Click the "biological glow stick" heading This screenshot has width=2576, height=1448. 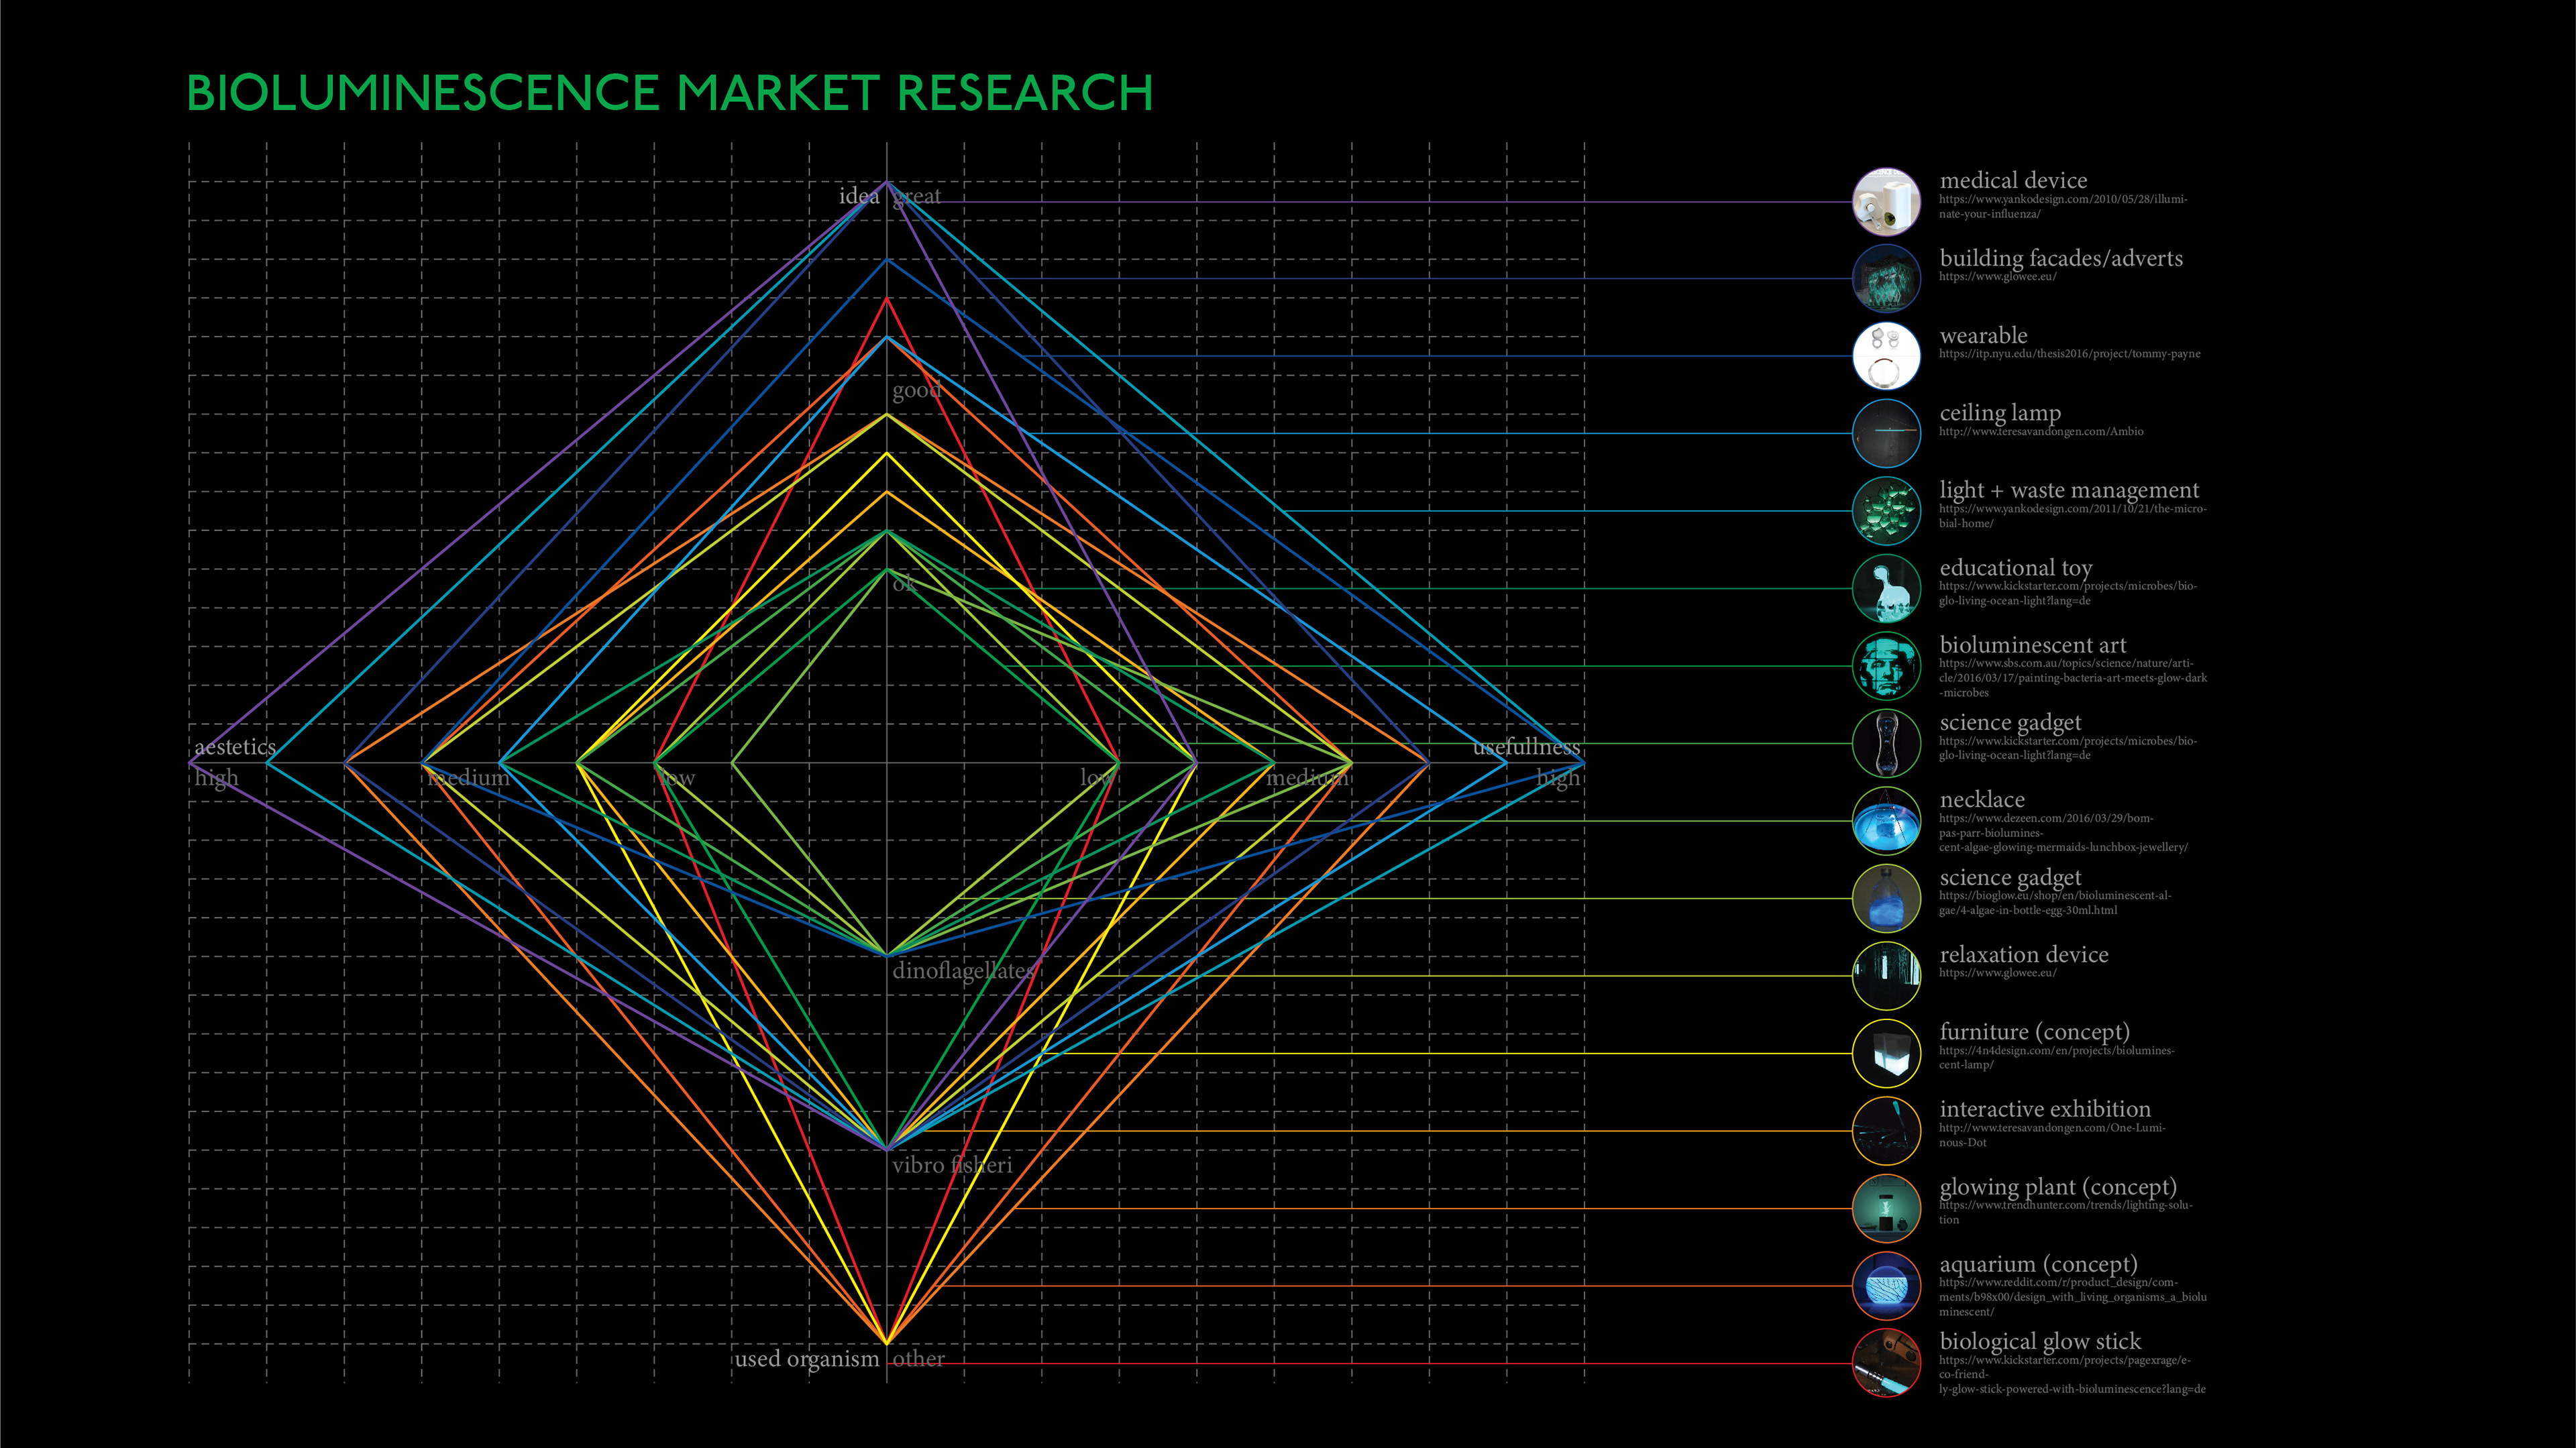click(2040, 1341)
